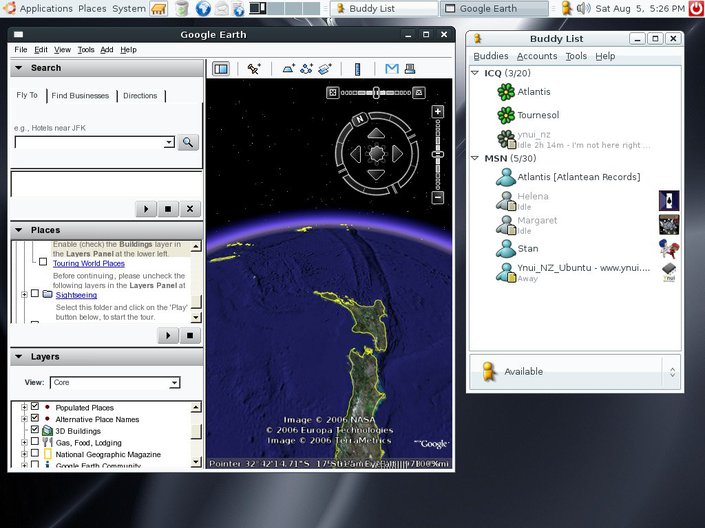This screenshot has height=528, width=705.
Task: Uncheck the 3D Buildings layer
Action: click(x=35, y=430)
